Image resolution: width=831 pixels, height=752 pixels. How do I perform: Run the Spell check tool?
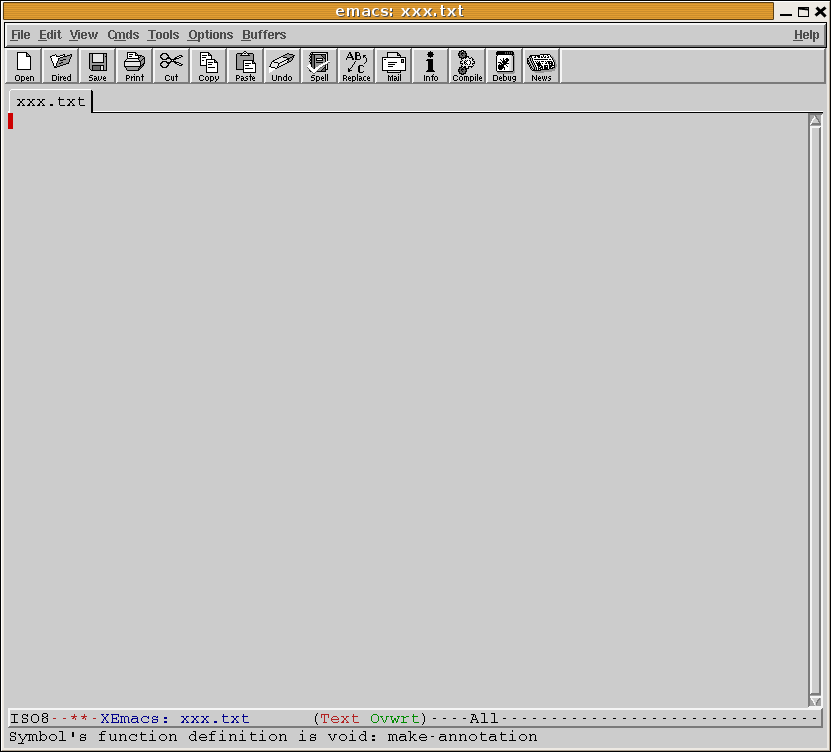[x=319, y=66]
